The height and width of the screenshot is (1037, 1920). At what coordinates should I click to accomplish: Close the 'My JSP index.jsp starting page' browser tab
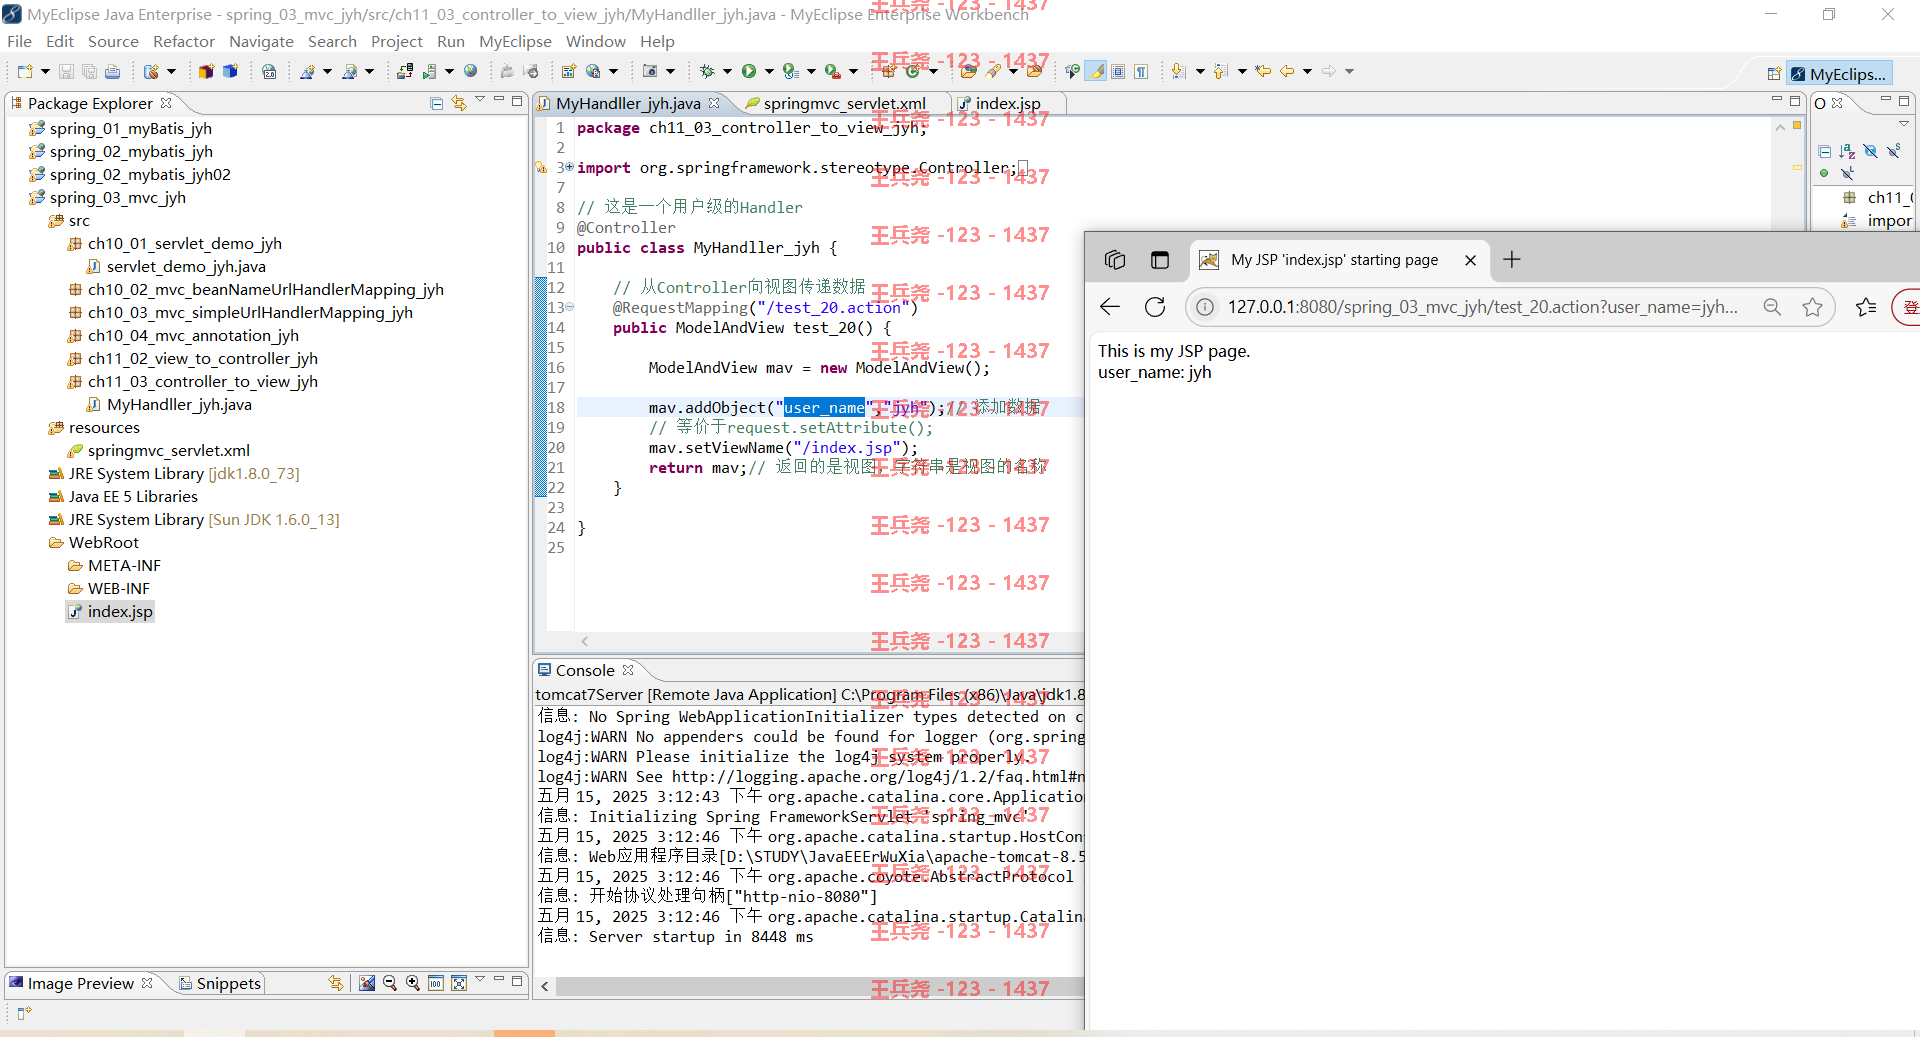click(1470, 260)
